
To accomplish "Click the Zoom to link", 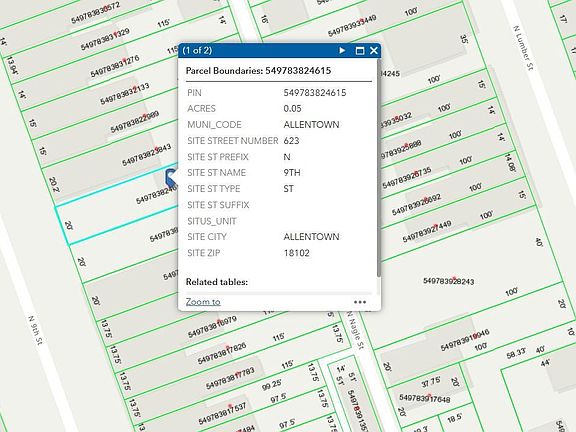I will tap(203, 302).
